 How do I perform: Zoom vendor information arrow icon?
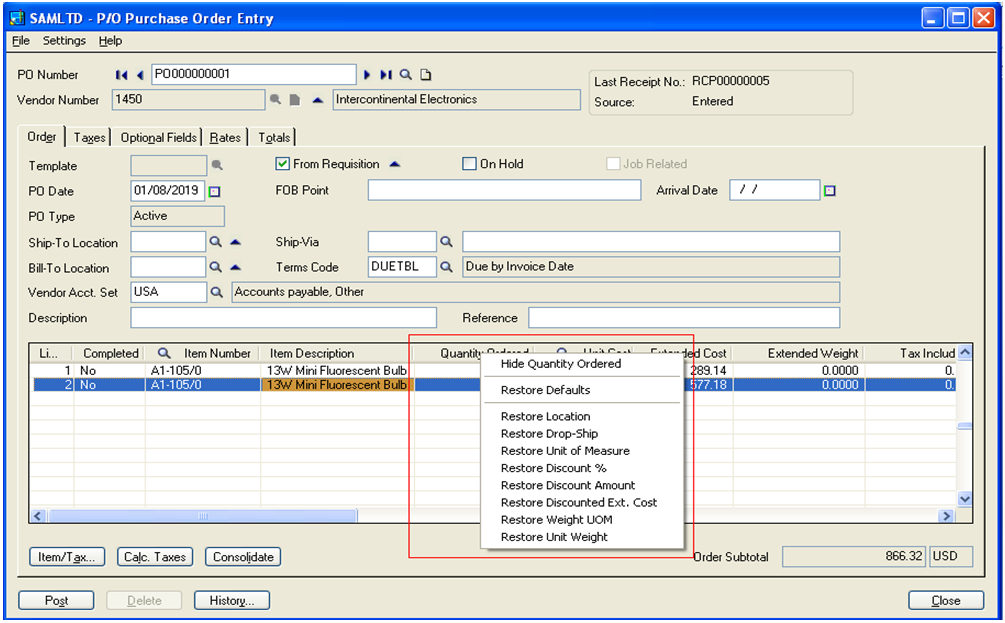(x=317, y=99)
